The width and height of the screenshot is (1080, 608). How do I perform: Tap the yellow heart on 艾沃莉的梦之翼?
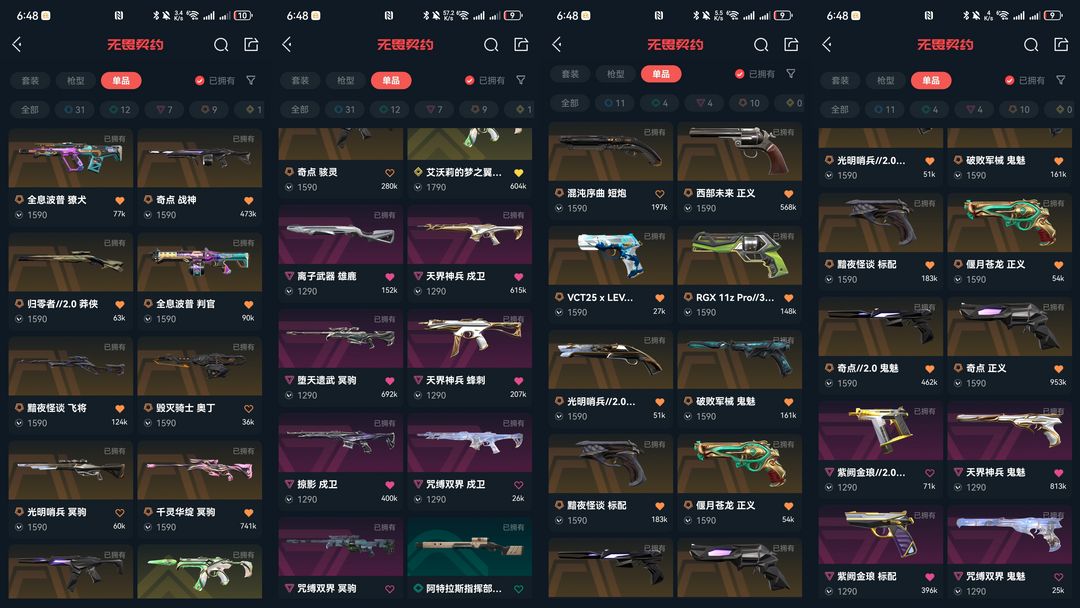point(519,173)
